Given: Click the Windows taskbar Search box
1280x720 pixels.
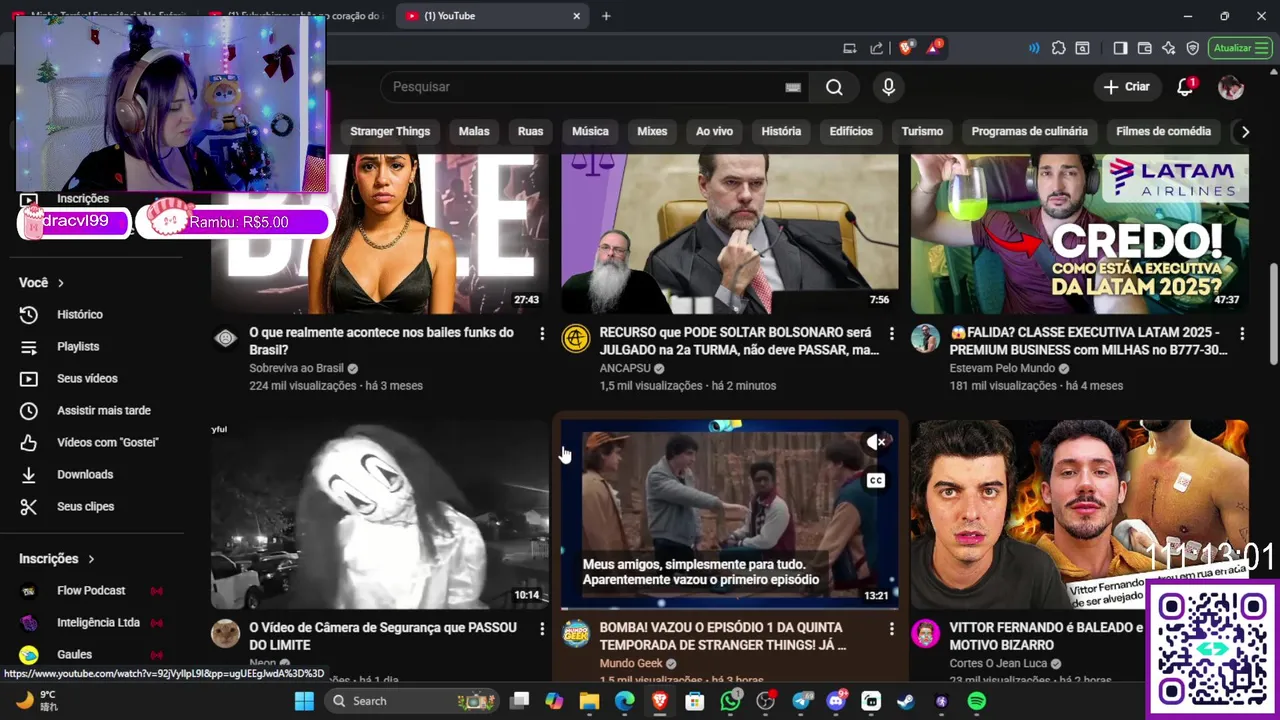Looking at the screenshot, I should (x=413, y=701).
